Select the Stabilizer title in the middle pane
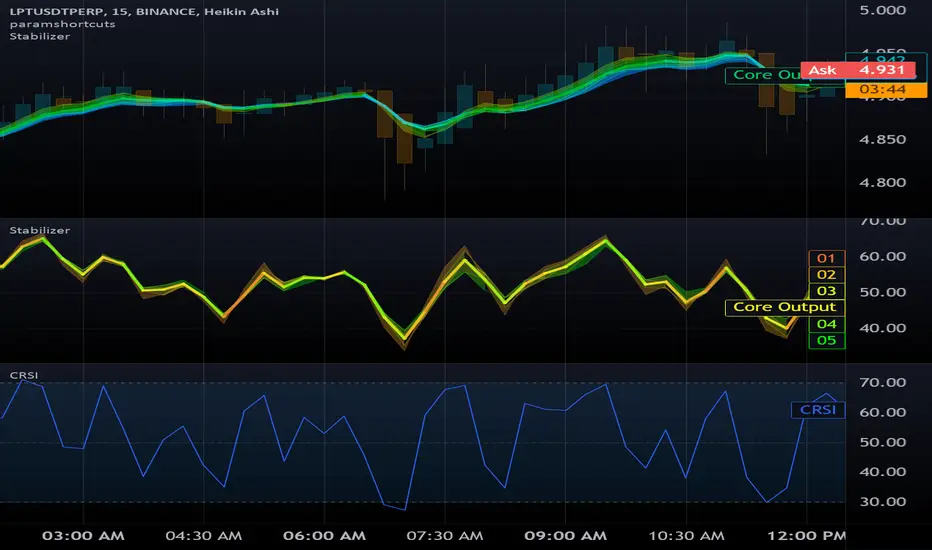The image size is (932, 550). [32, 231]
